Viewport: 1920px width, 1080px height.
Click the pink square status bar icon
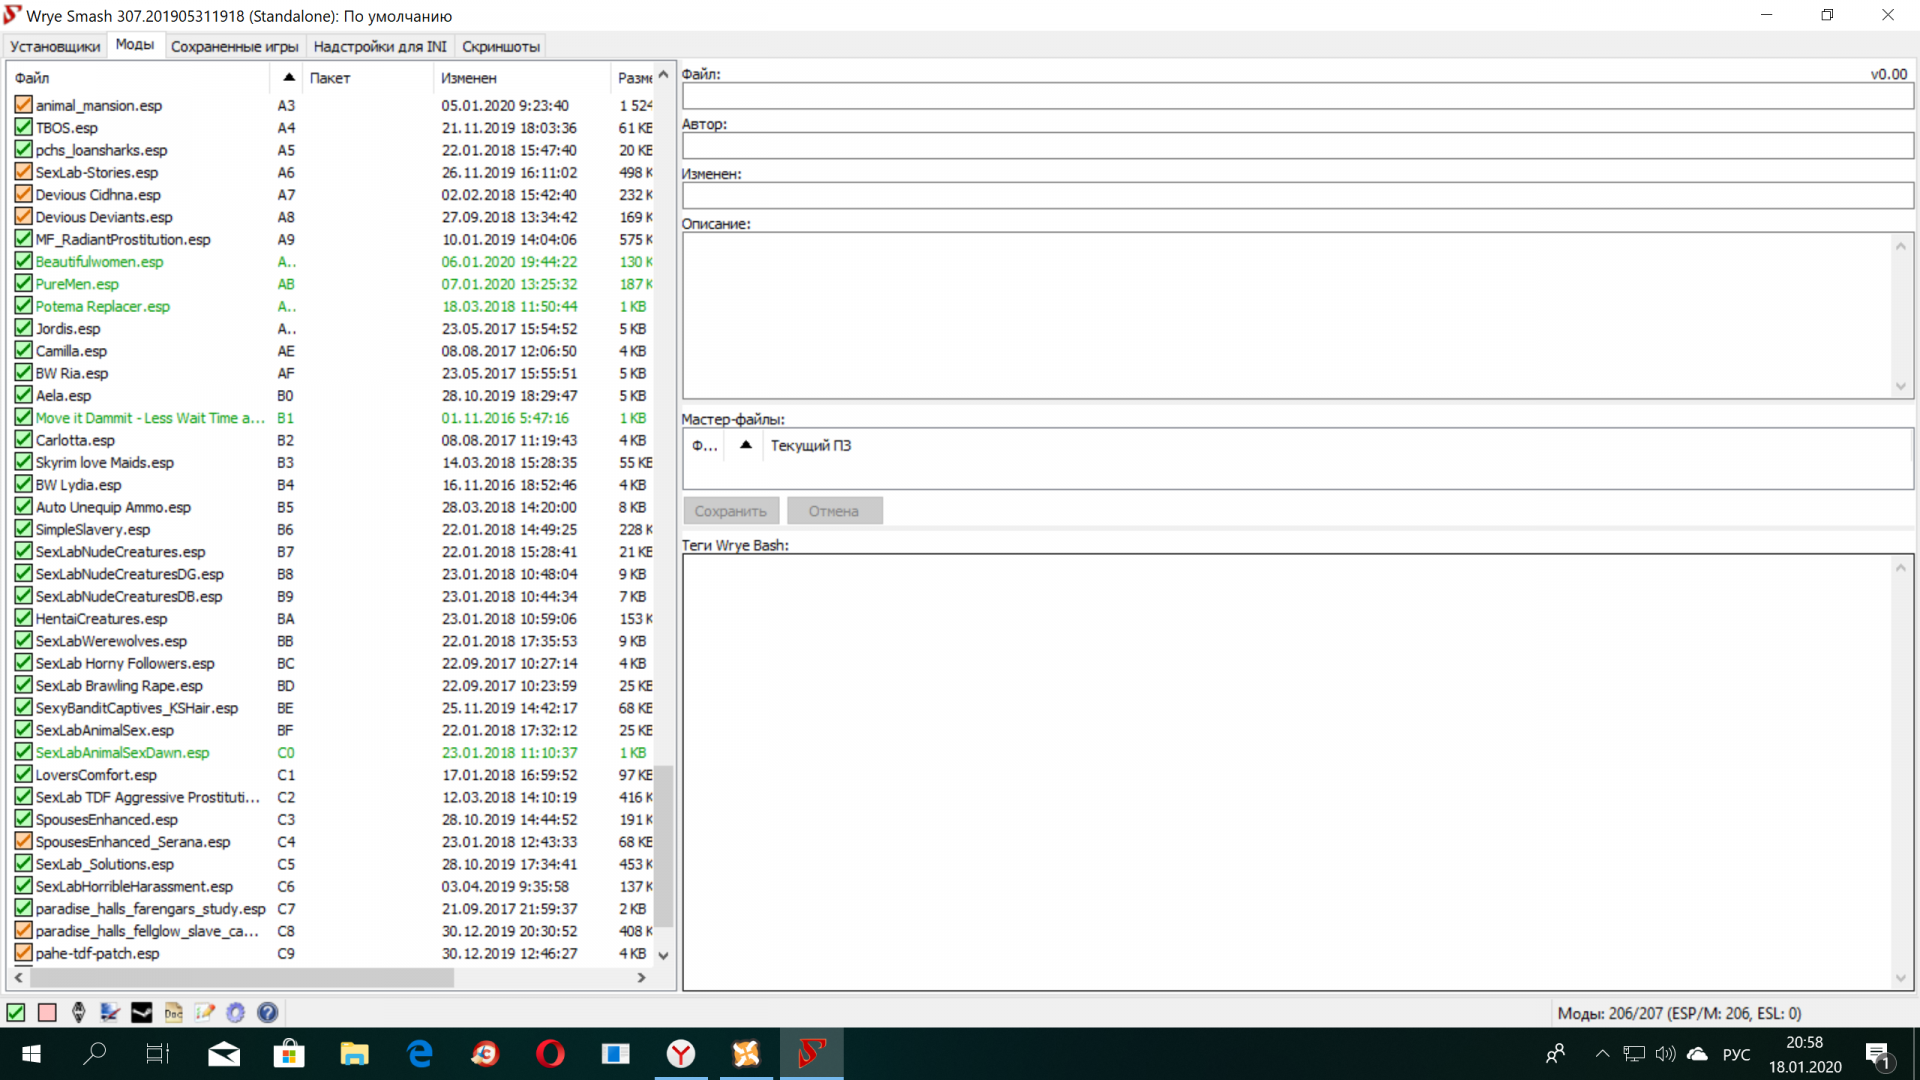(x=47, y=1012)
